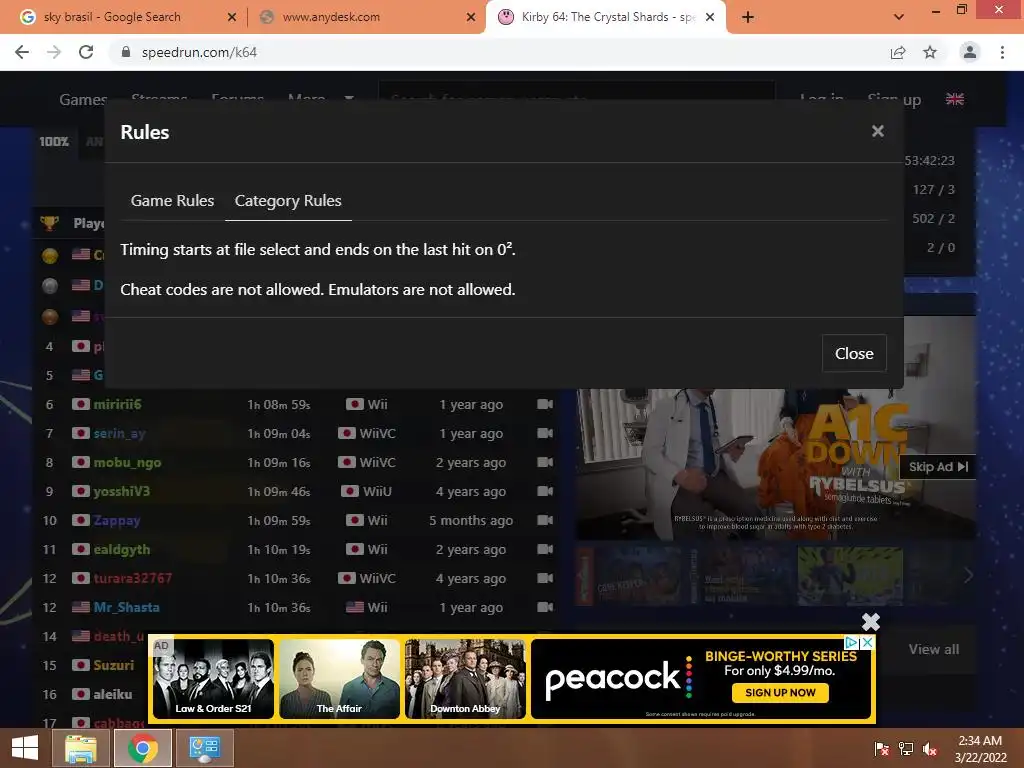Click the 1h 08m 59s run time

tap(279, 405)
